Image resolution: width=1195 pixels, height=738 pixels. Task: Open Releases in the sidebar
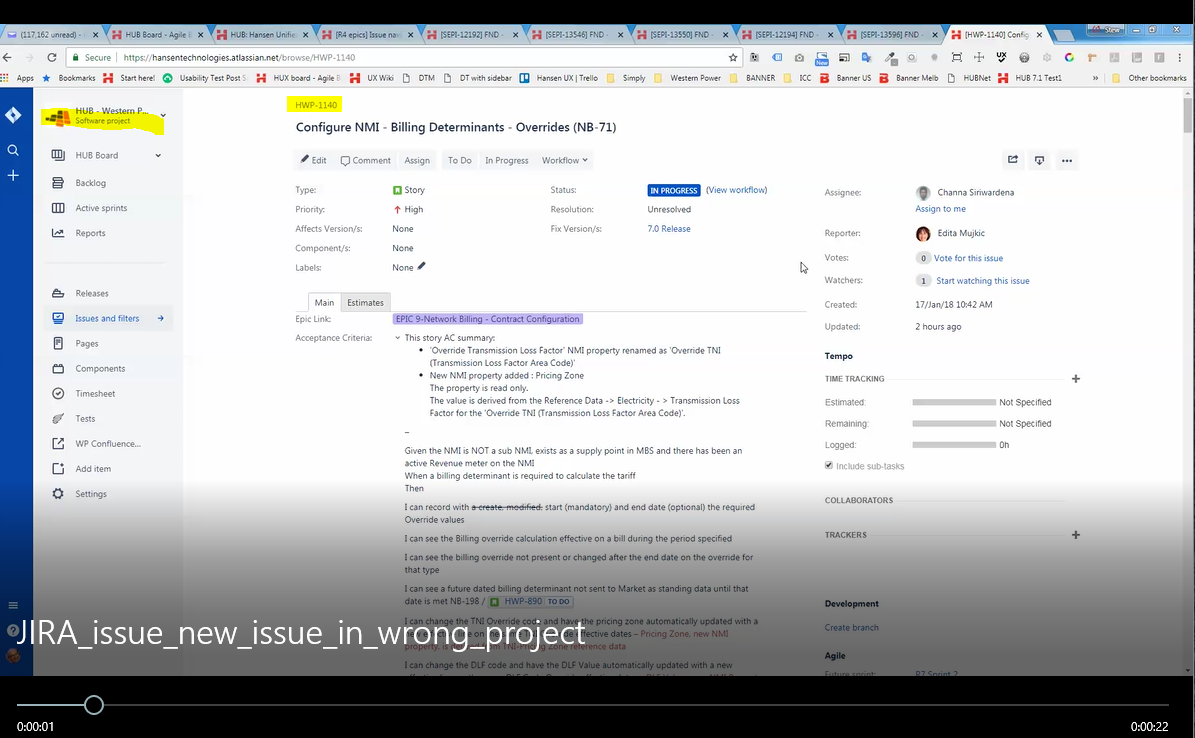click(91, 294)
